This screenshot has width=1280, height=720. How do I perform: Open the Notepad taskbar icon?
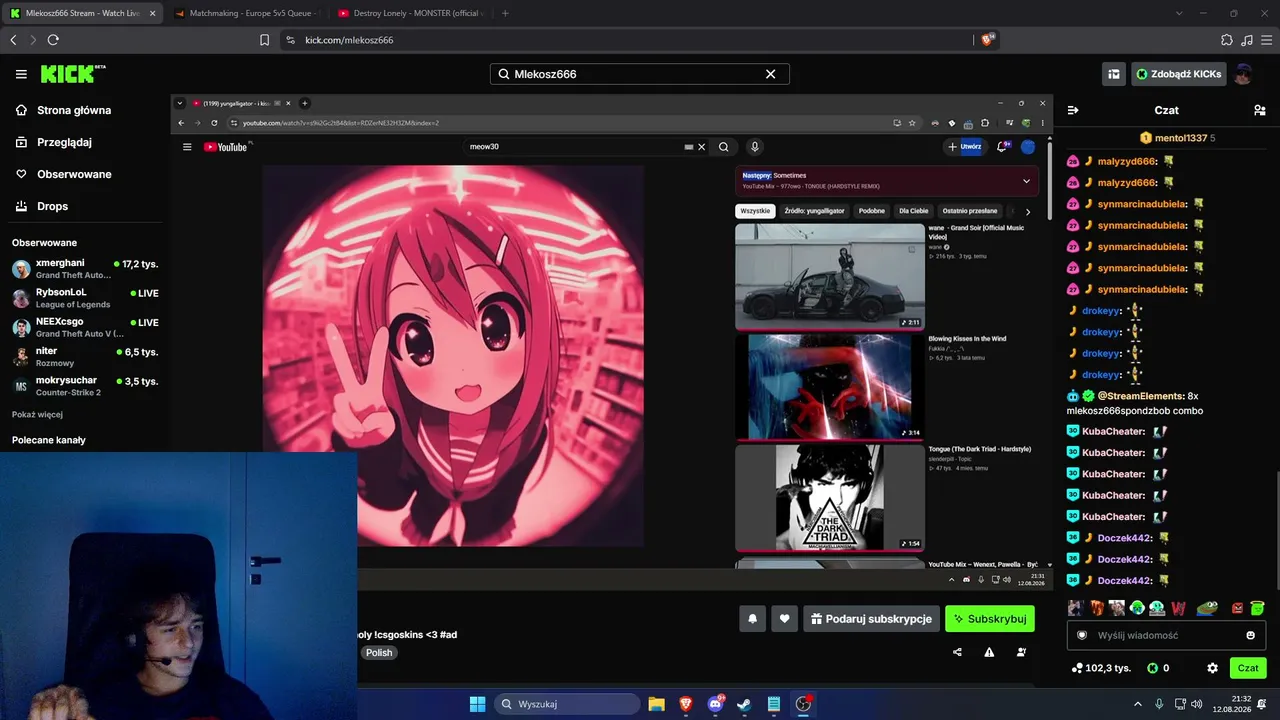pos(774,704)
